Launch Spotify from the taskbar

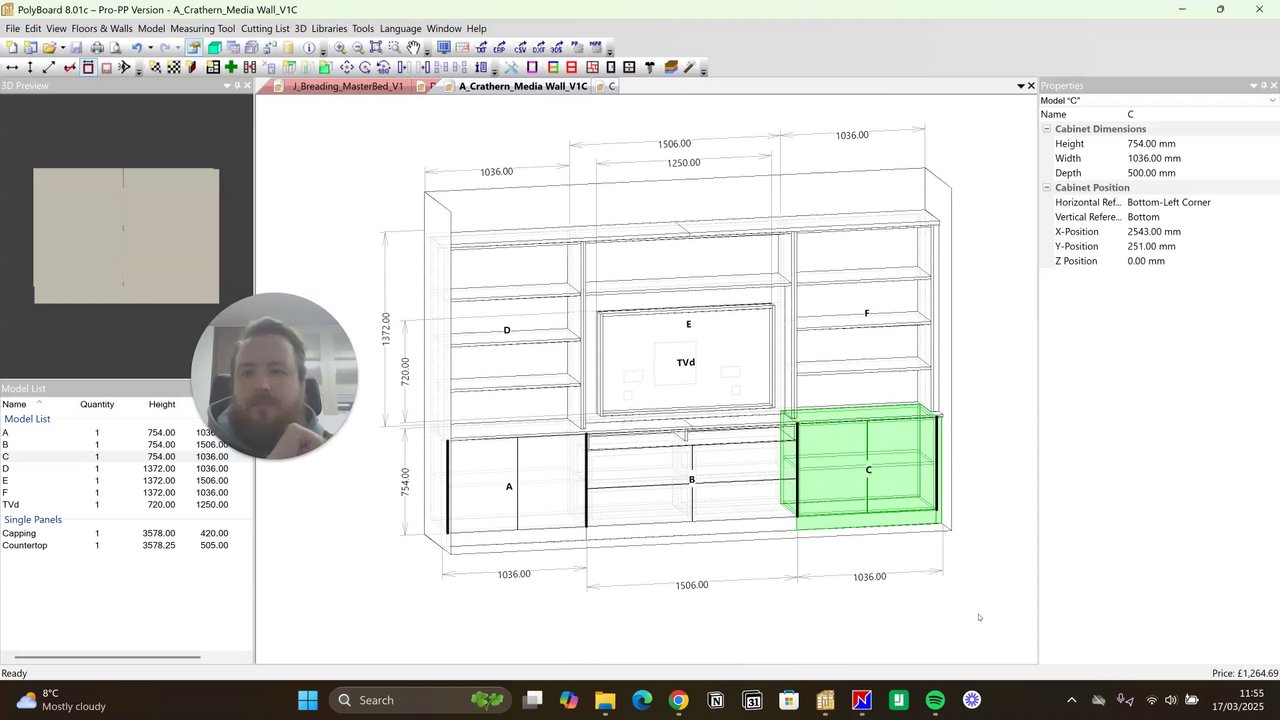(935, 700)
